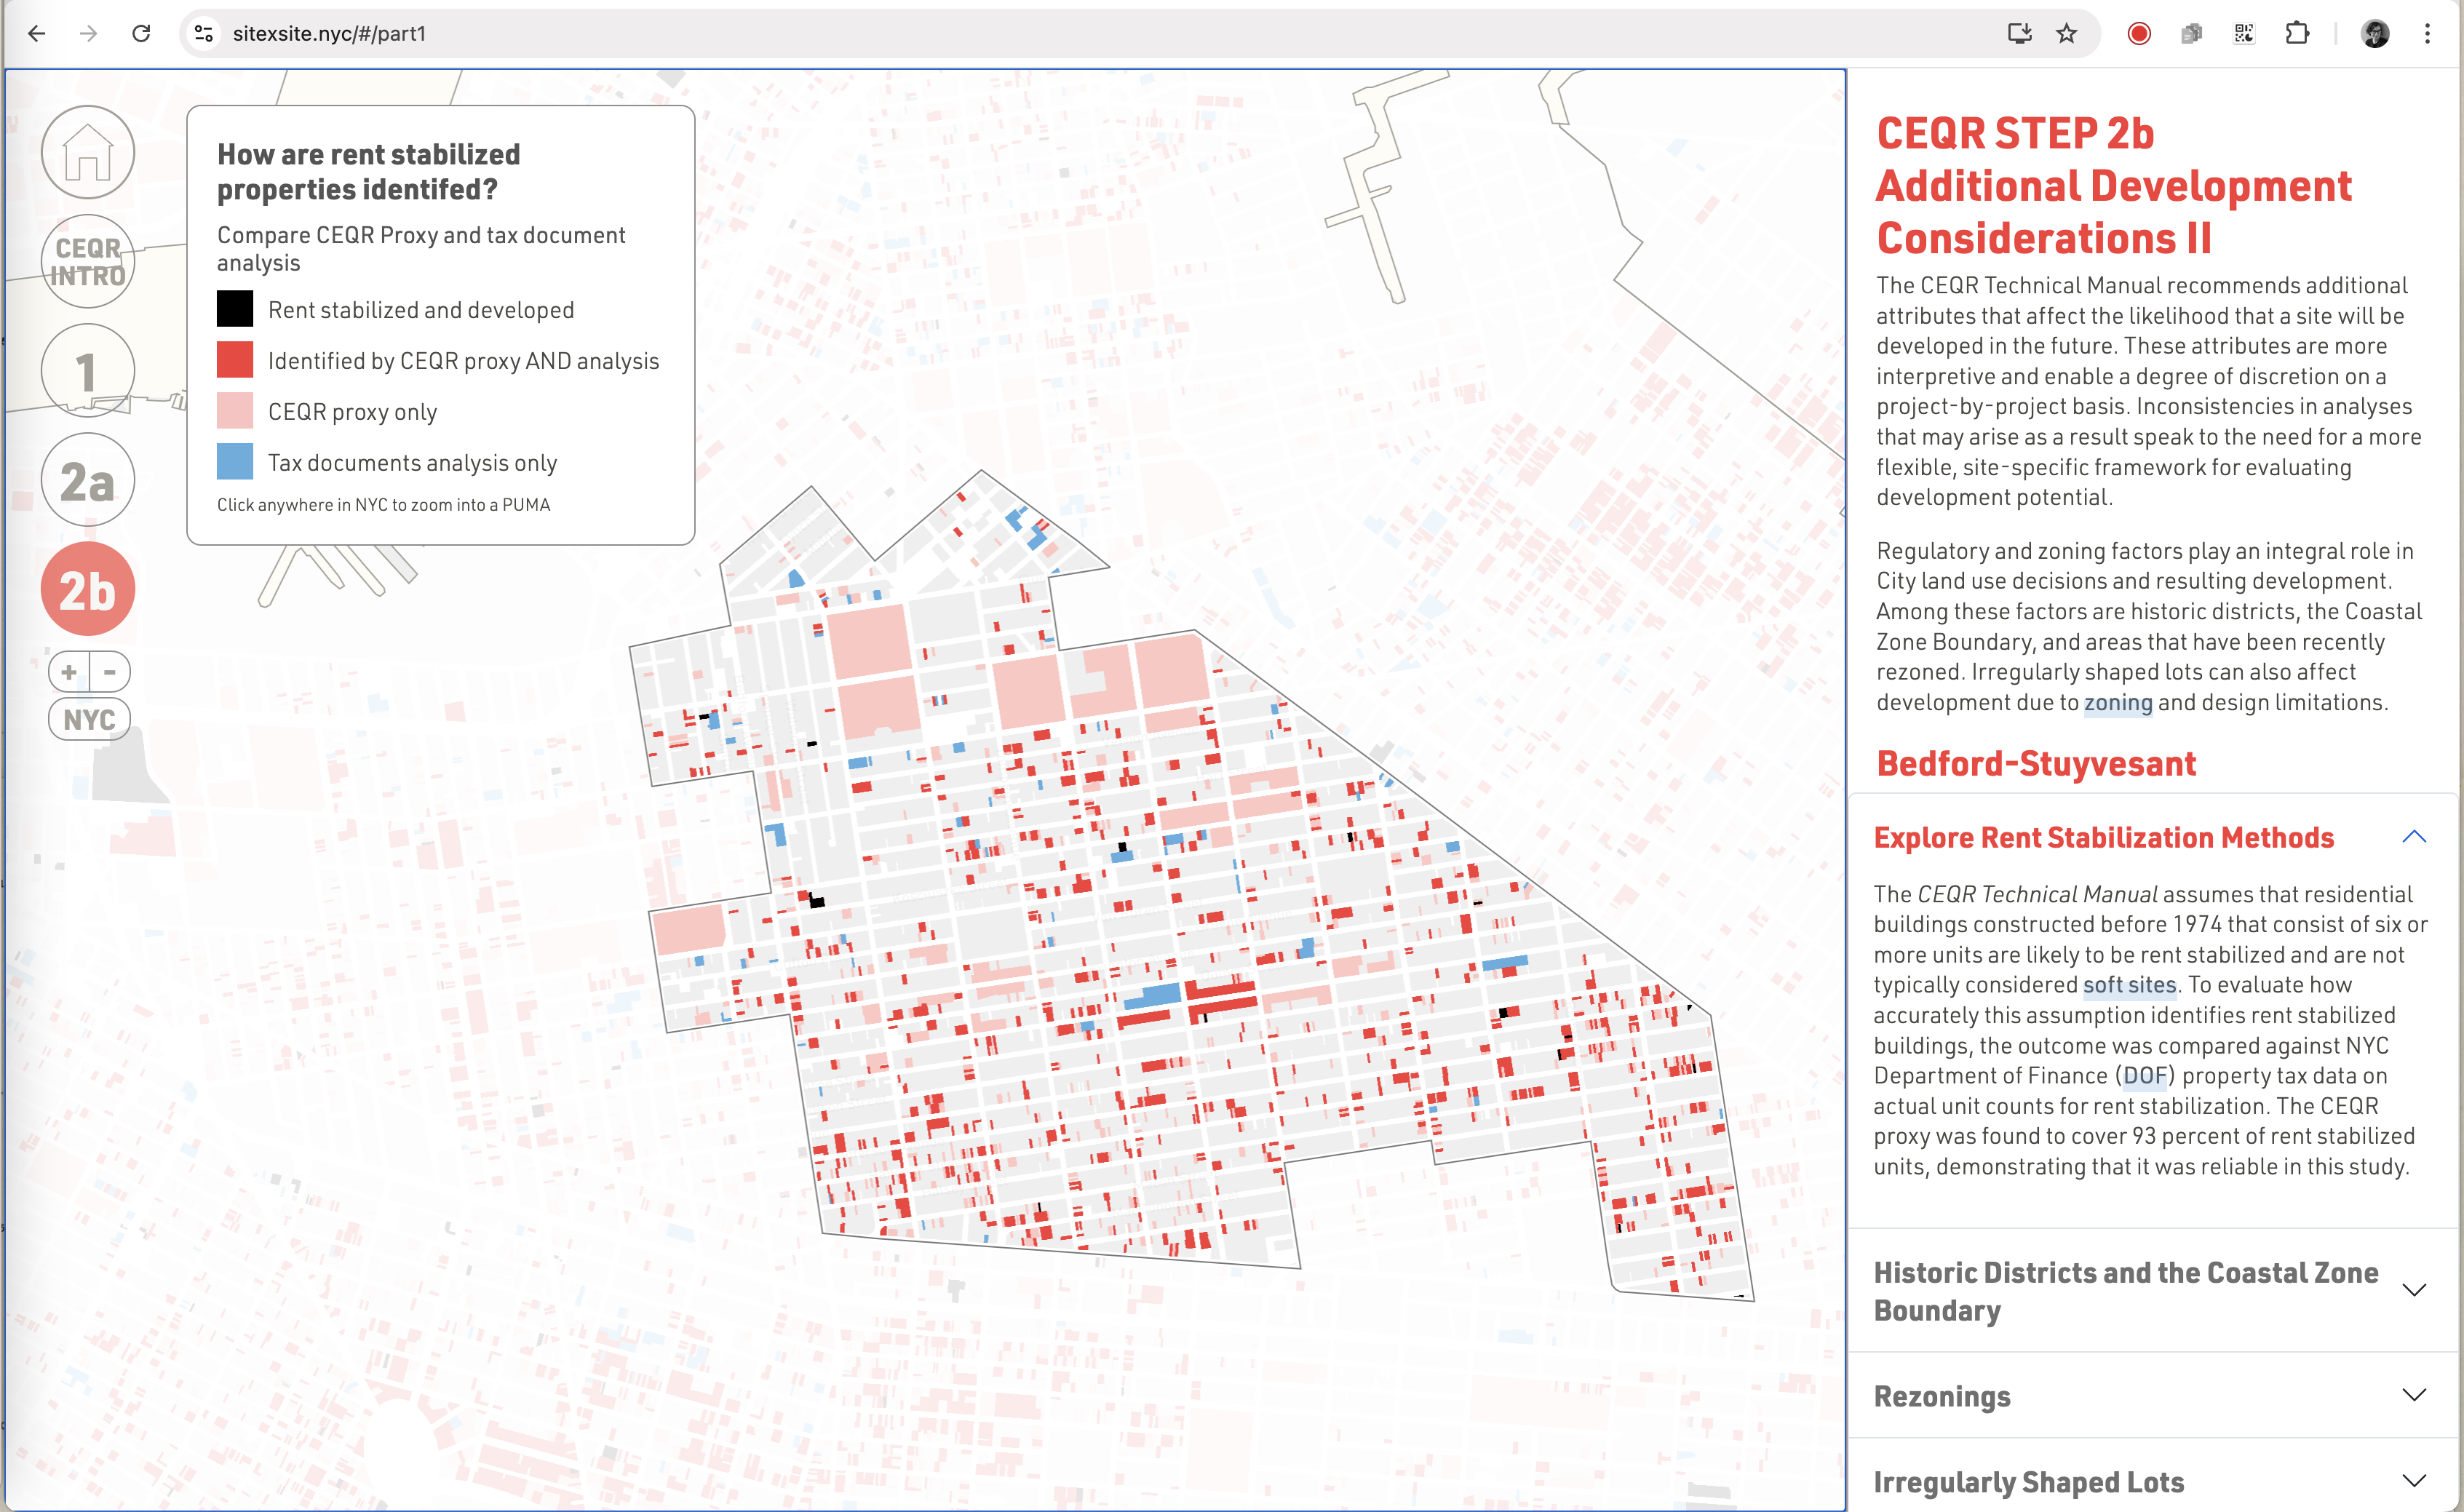This screenshot has height=1512, width=2464.
Task: Open the 'zoning' glossary link
Action: (2117, 703)
